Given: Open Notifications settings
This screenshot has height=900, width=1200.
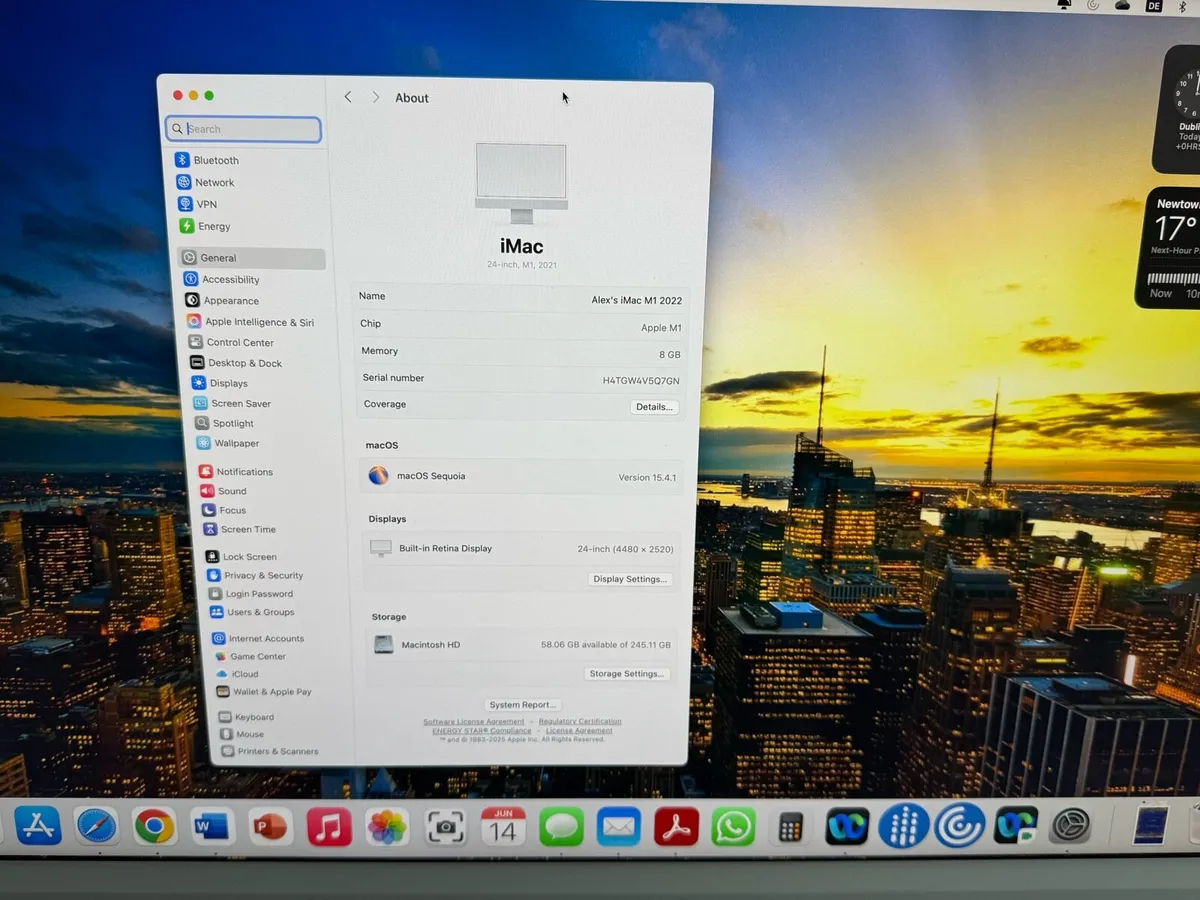Looking at the screenshot, I should (236, 471).
